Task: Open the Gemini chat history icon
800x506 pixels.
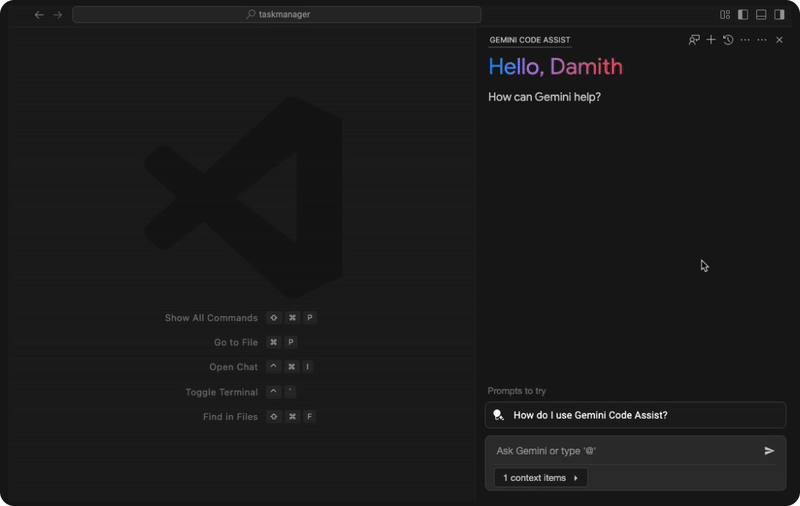Action: coord(728,40)
